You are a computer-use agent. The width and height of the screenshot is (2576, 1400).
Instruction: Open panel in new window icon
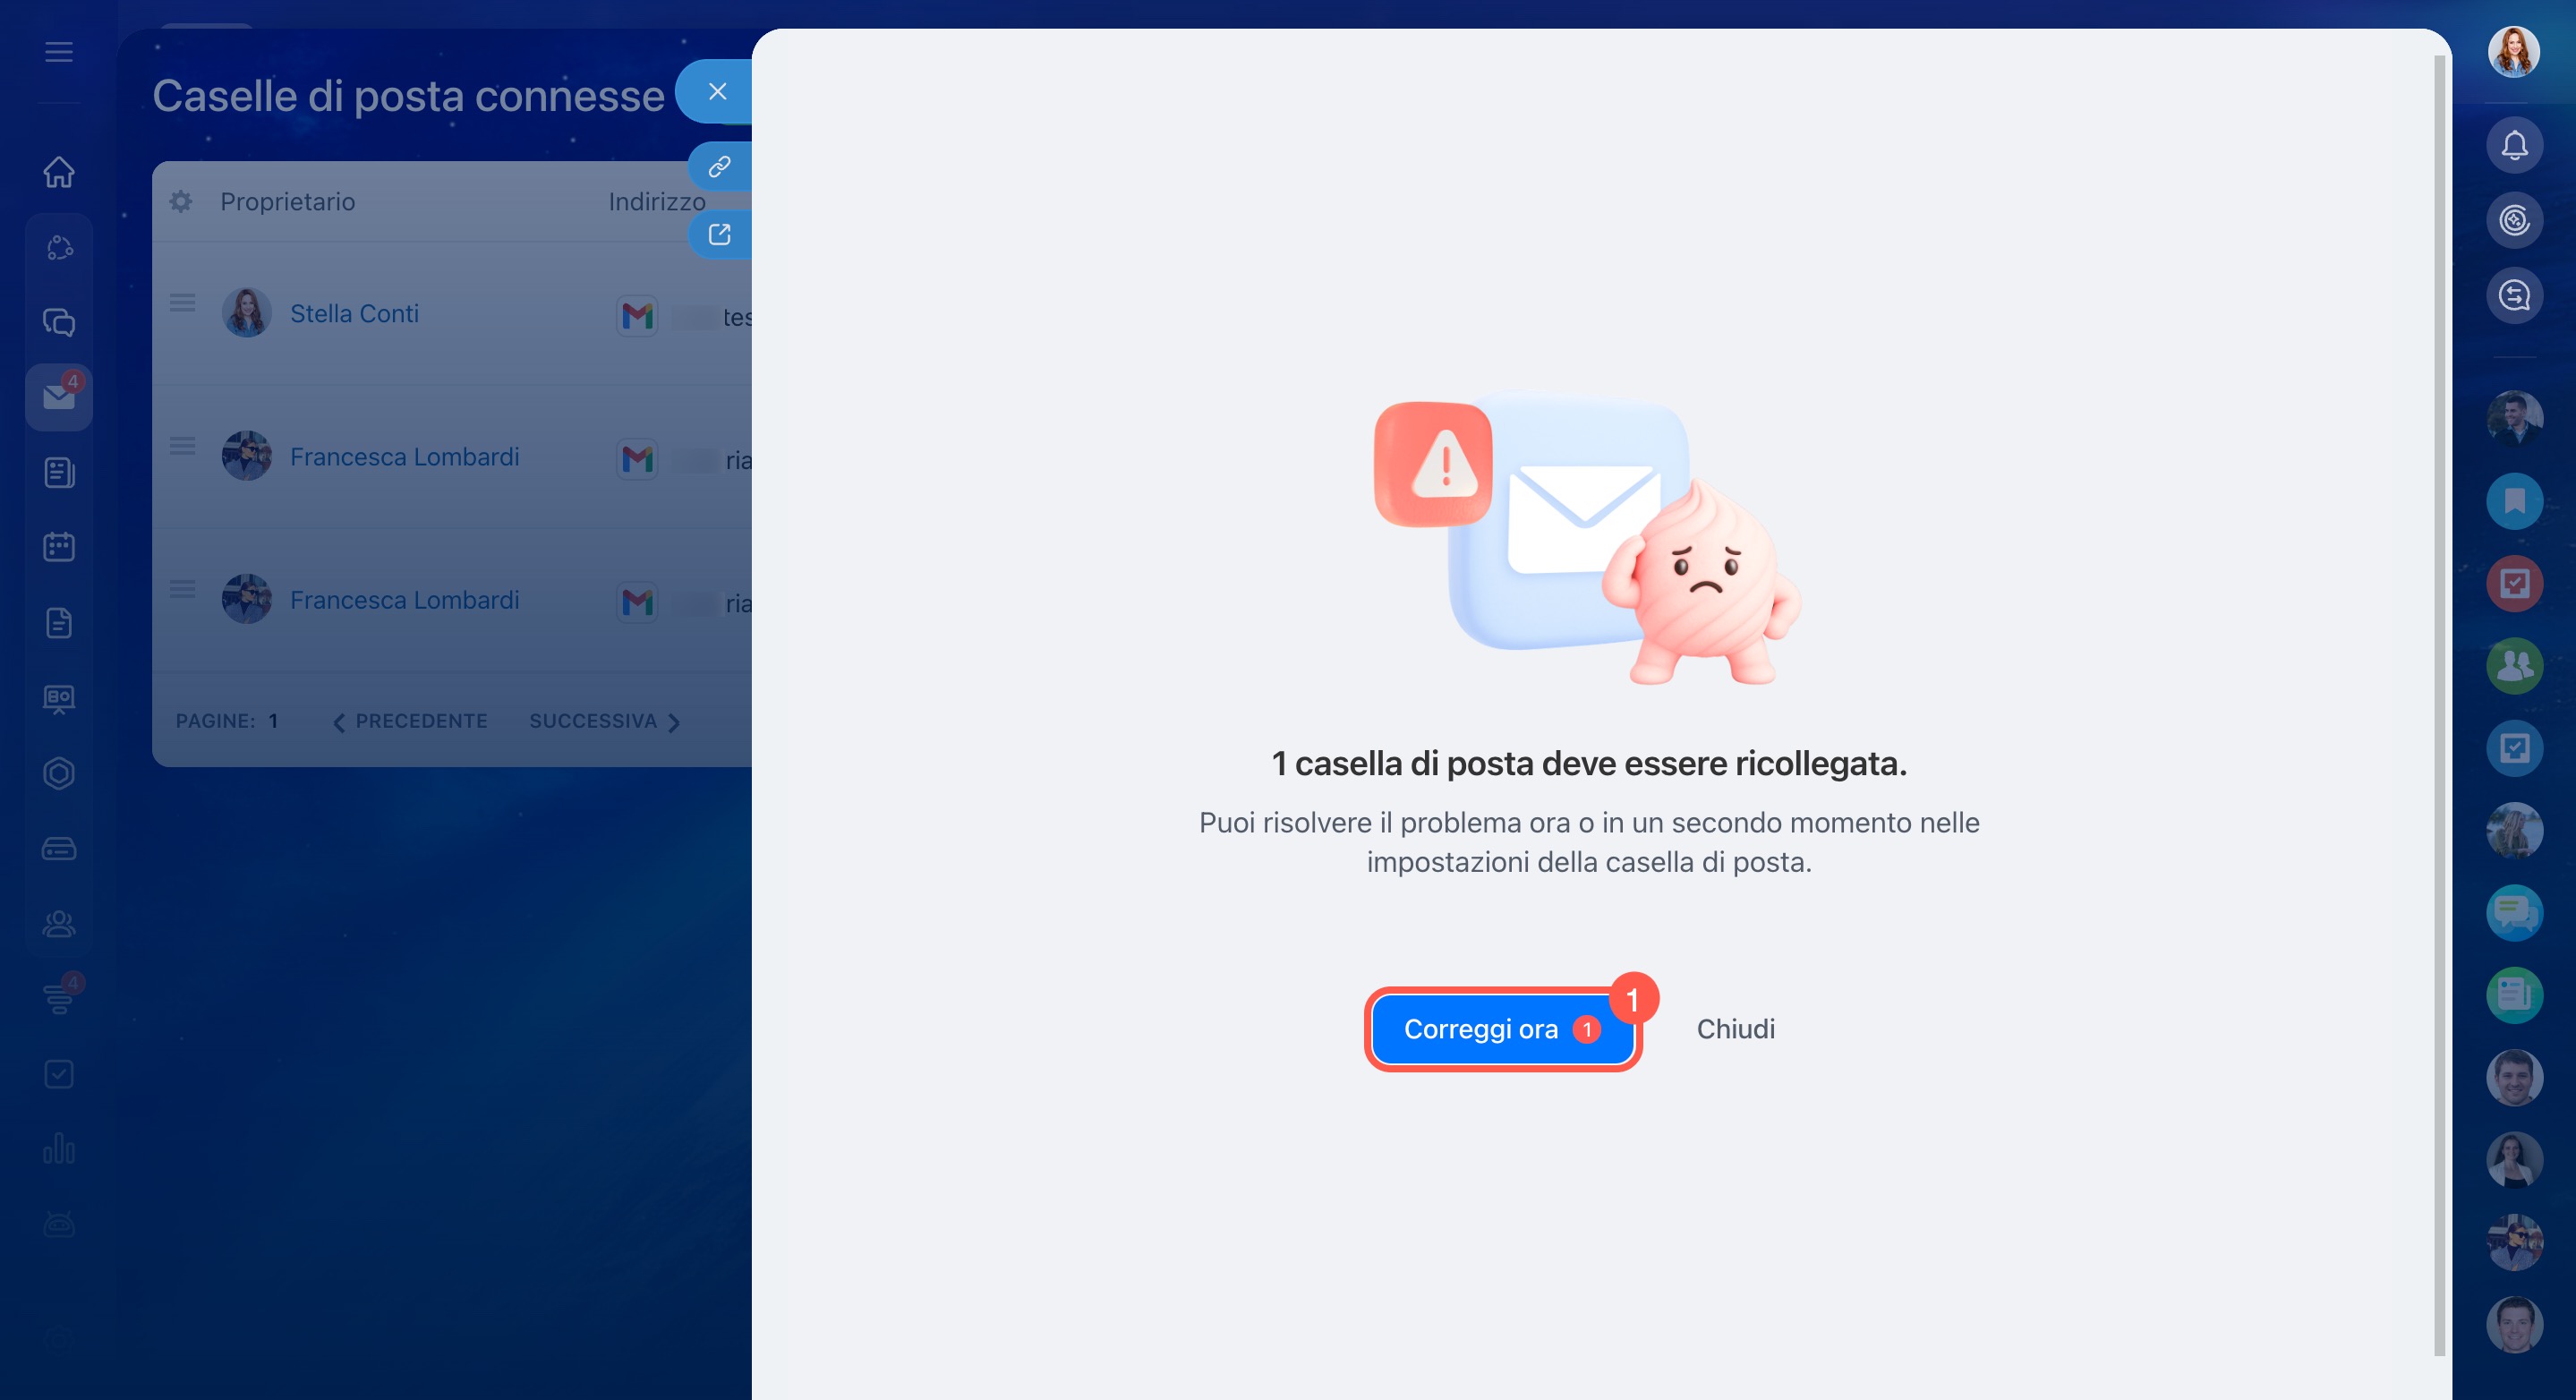(x=719, y=235)
